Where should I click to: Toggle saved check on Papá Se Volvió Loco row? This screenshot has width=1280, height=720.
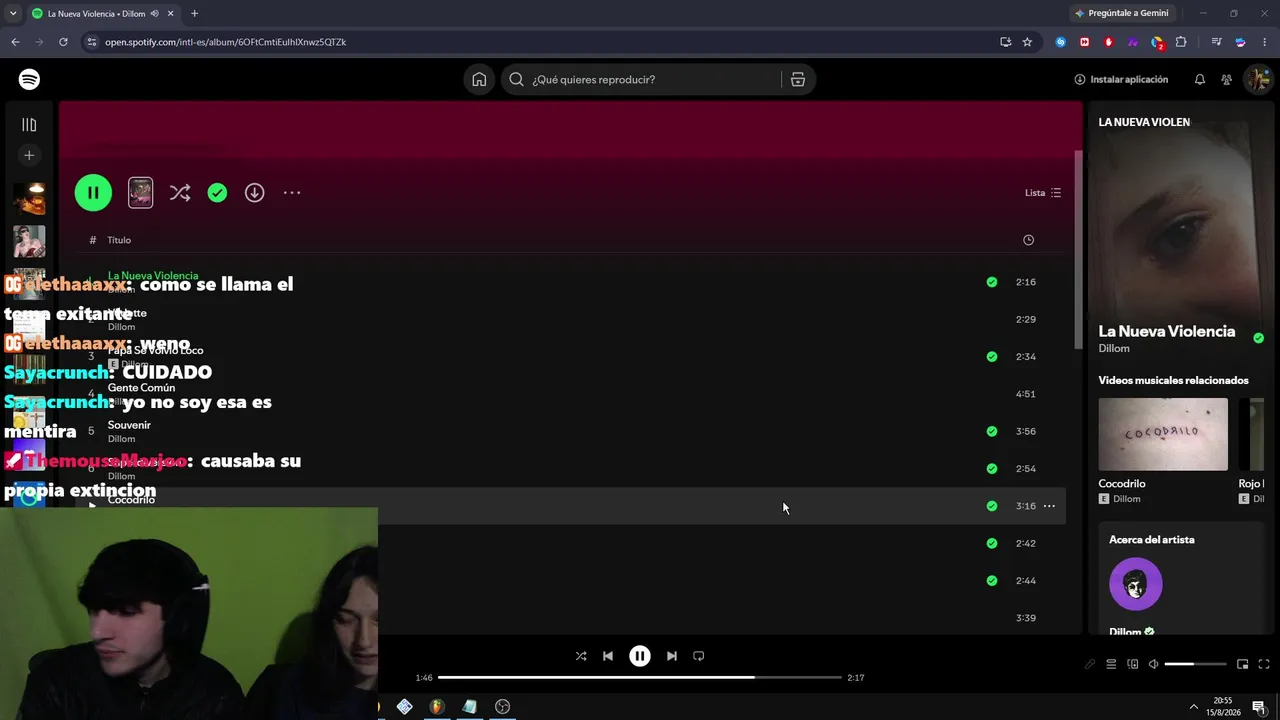coord(992,357)
